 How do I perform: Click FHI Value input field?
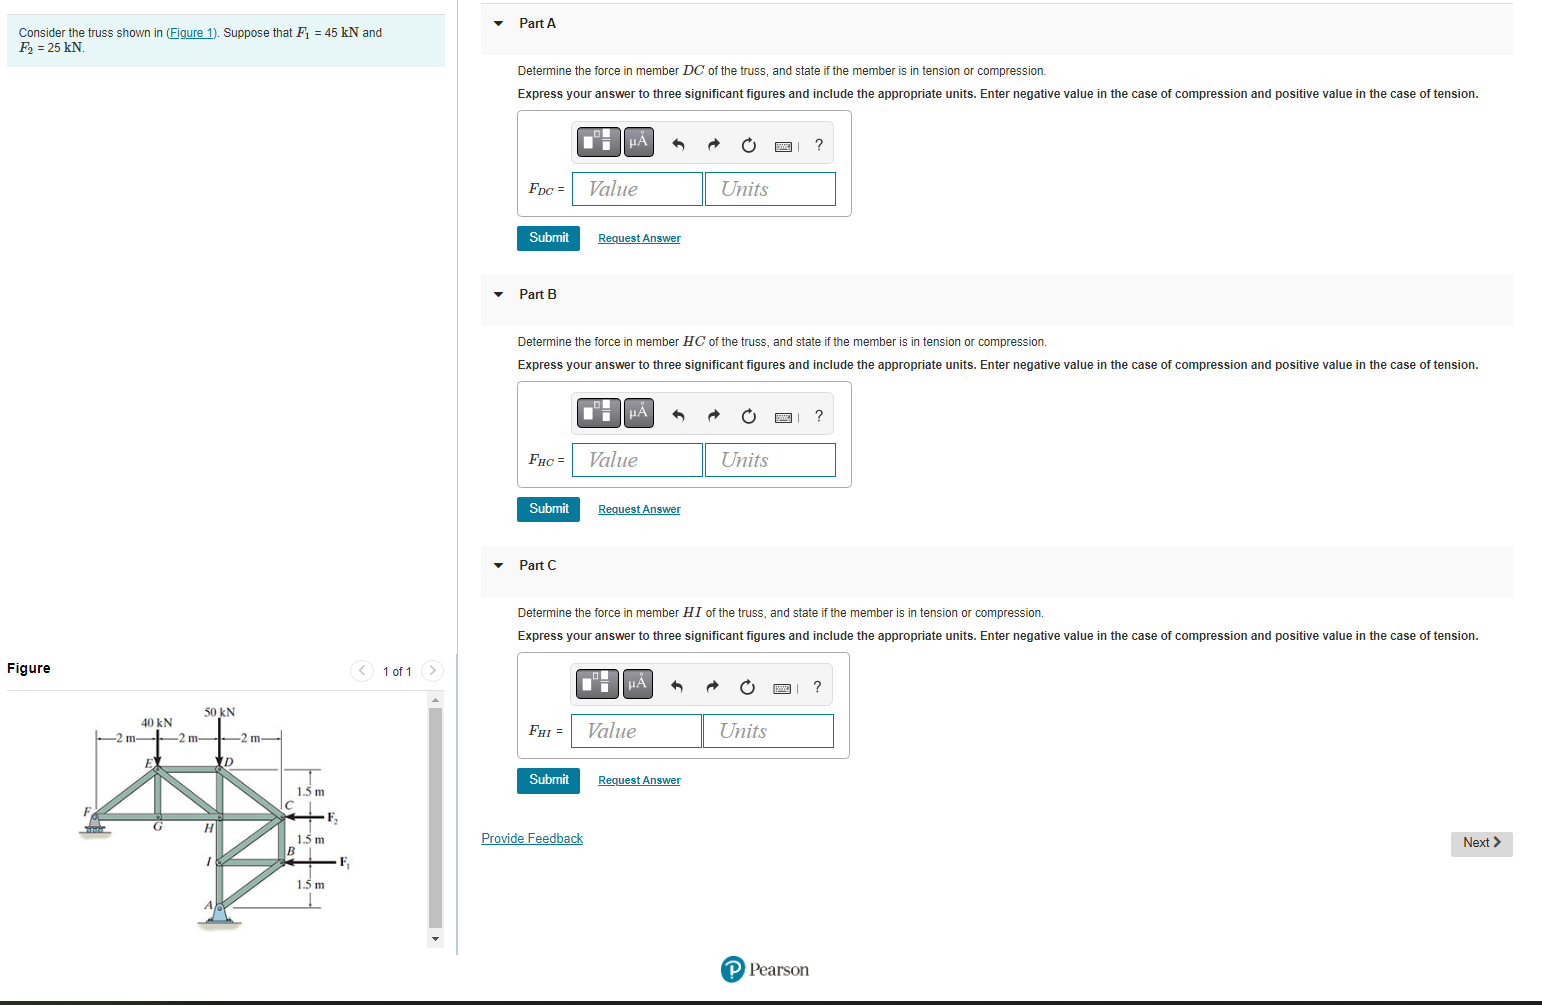tap(636, 731)
